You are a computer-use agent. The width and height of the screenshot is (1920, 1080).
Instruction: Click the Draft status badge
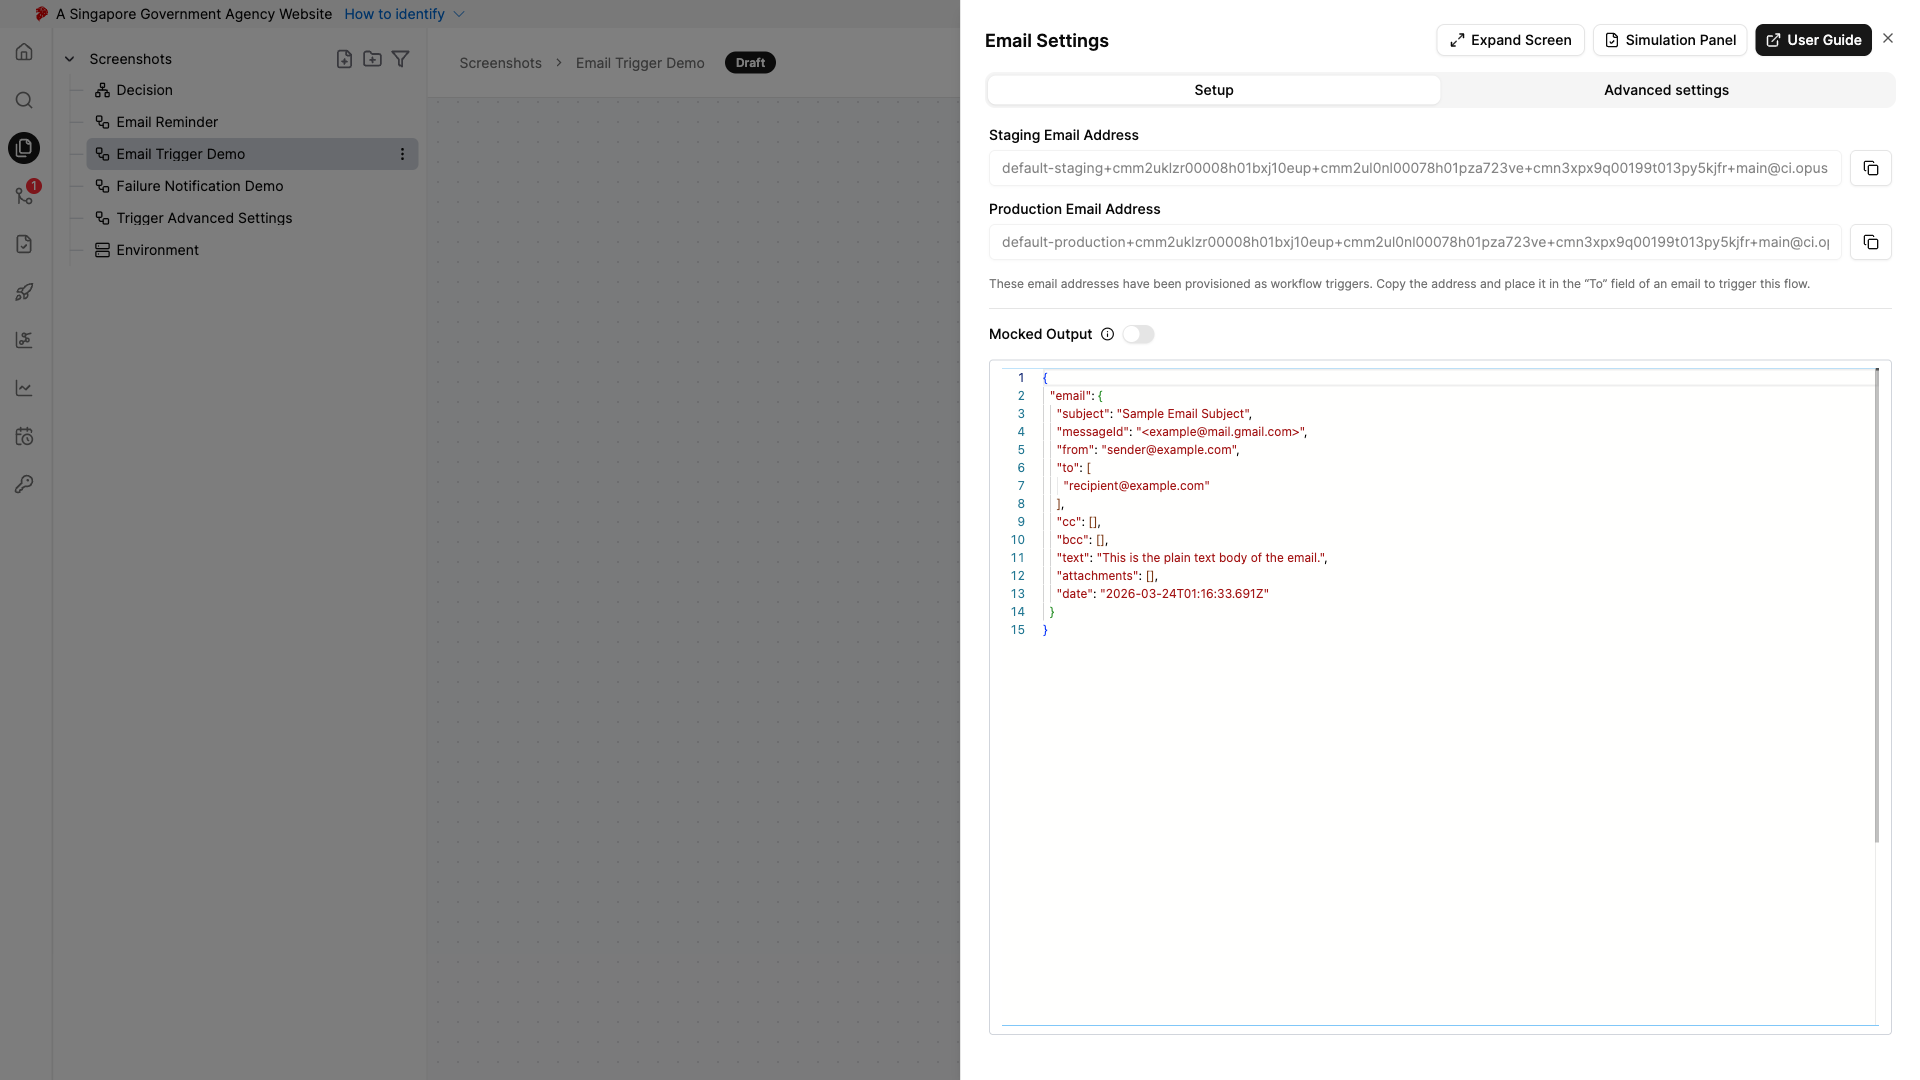[x=750, y=63]
